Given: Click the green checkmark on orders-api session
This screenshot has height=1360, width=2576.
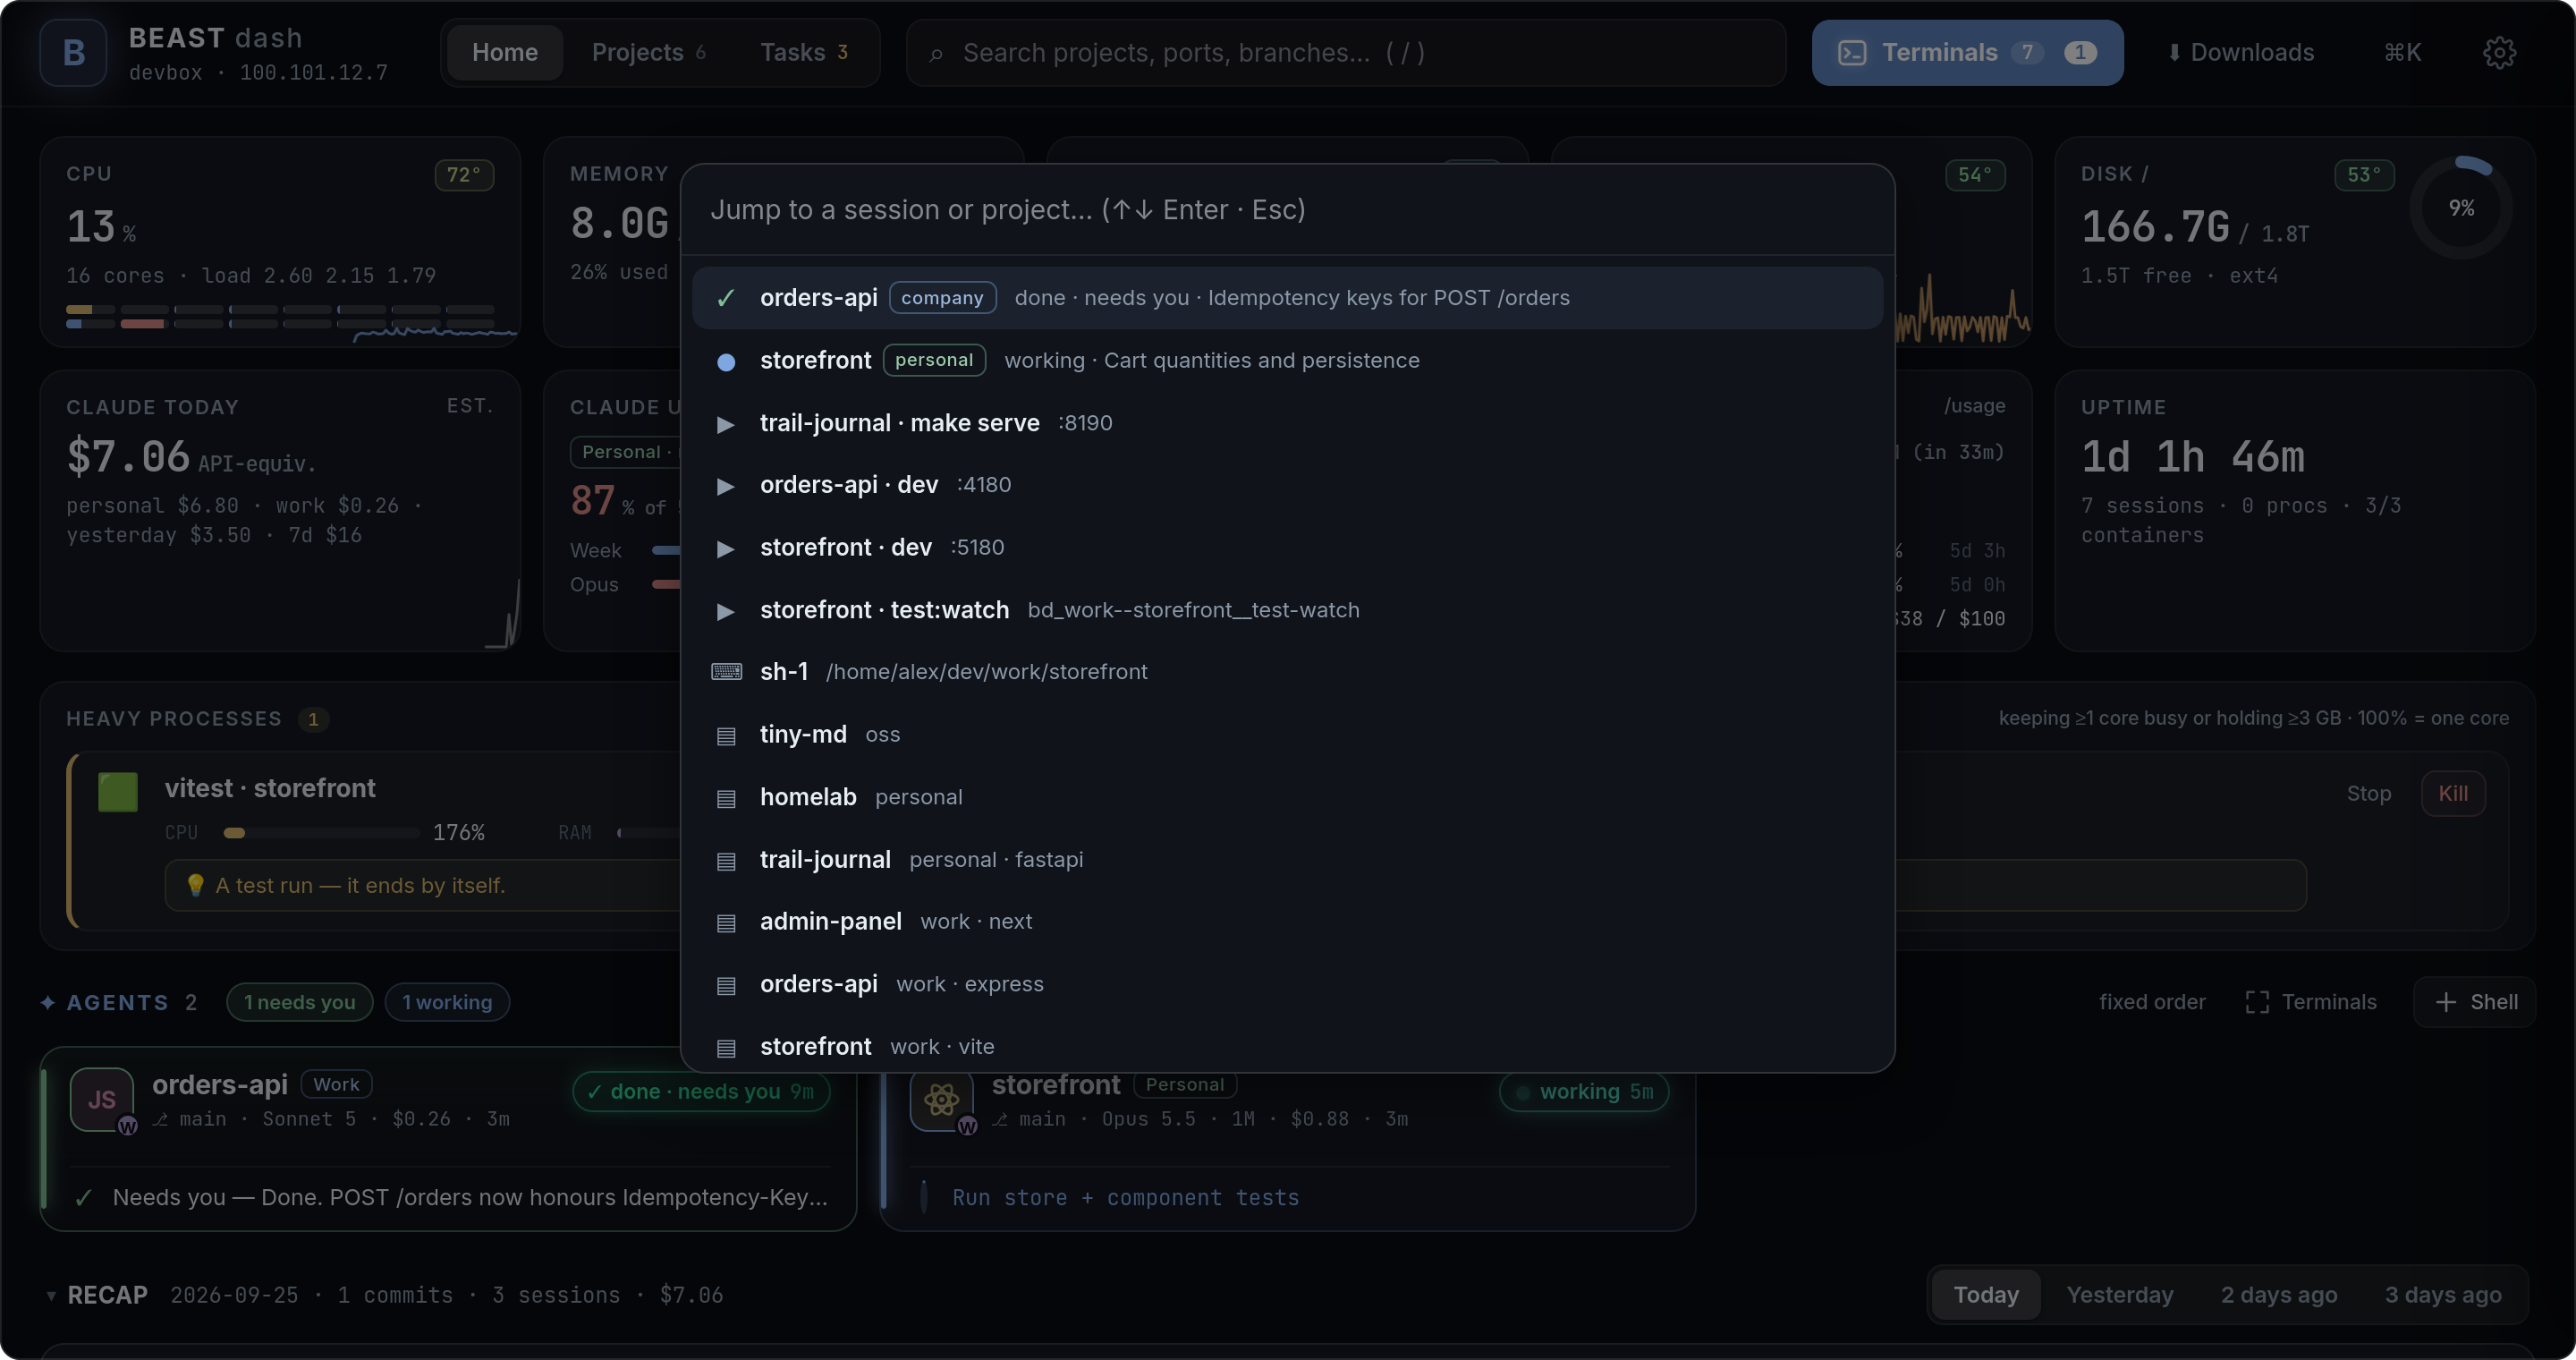Looking at the screenshot, I should [x=726, y=298].
